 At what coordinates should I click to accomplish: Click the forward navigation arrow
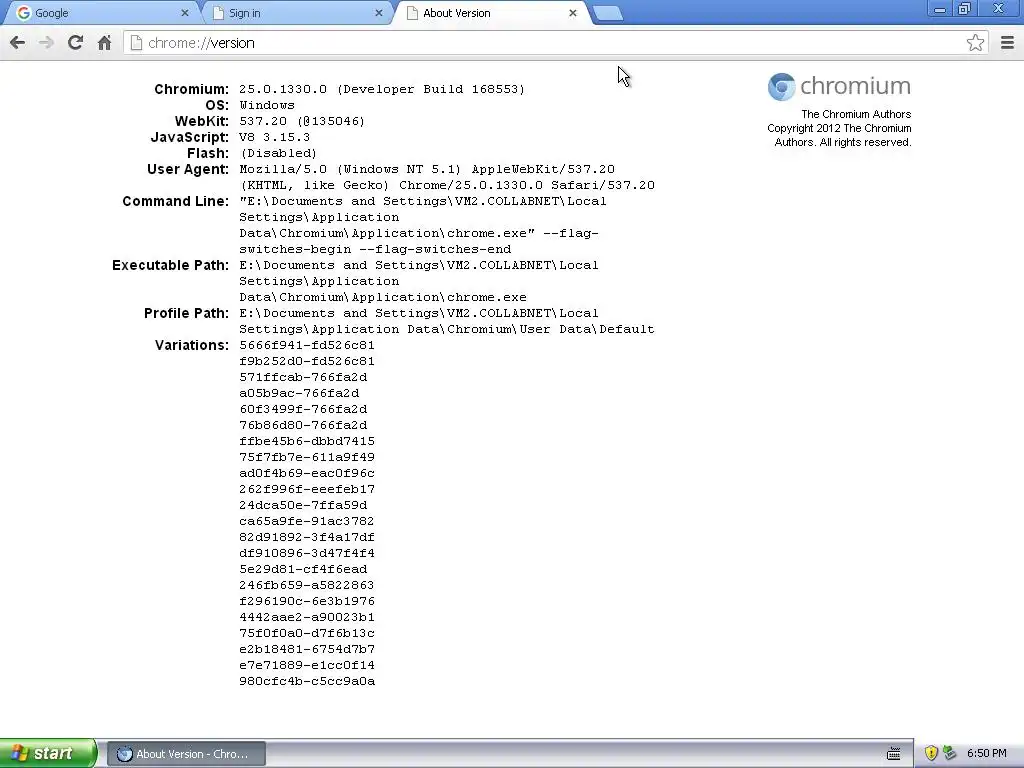[x=46, y=43]
